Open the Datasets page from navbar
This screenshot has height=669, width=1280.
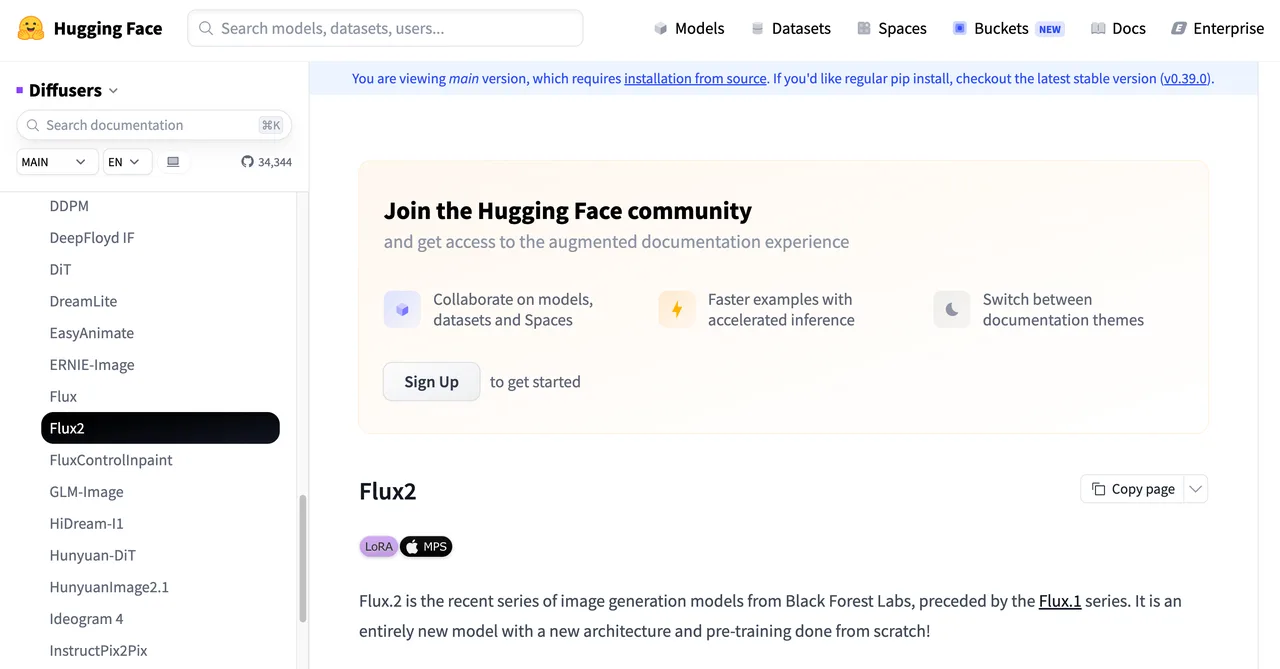pyautogui.click(x=791, y=28)
